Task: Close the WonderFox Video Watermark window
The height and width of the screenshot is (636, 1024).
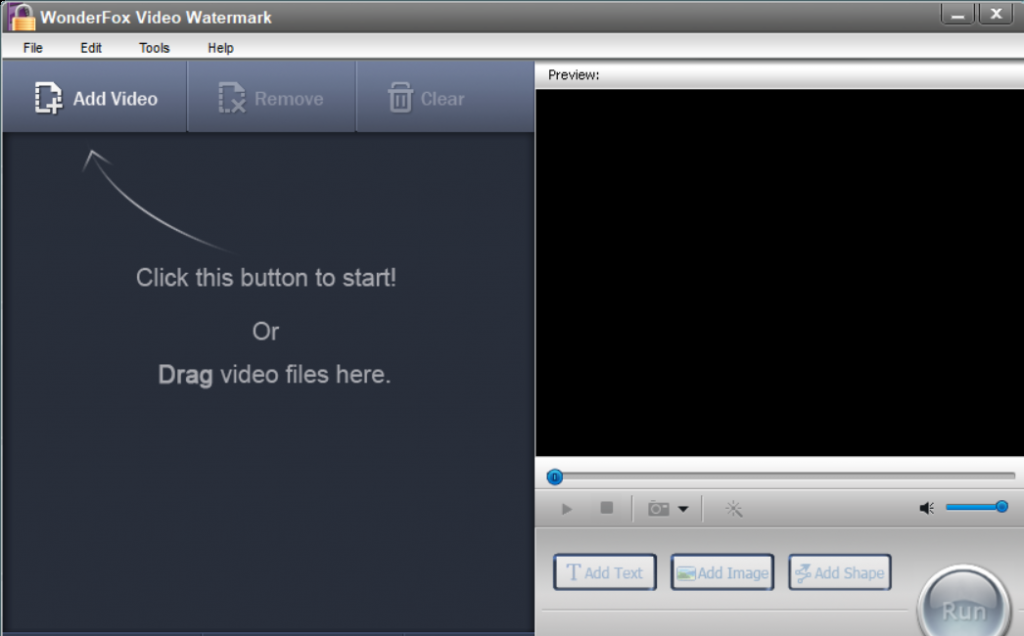Action: click(996, 14)
